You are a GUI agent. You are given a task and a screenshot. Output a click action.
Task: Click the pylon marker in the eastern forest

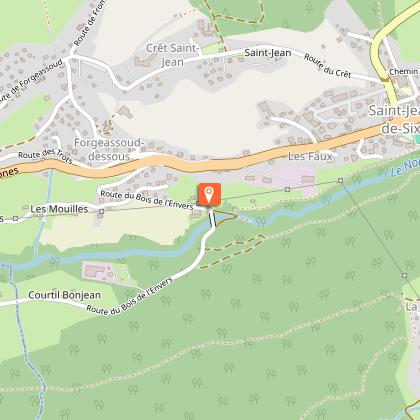[x=404, y=275]
